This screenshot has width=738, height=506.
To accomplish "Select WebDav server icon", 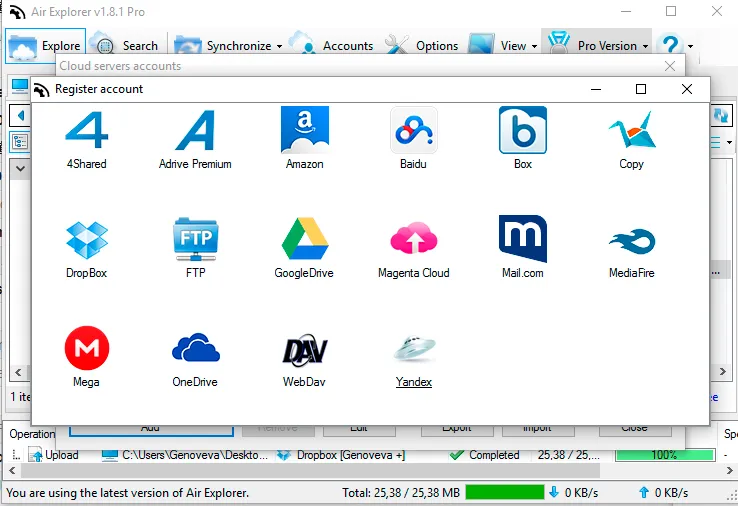I will (305, 350).
